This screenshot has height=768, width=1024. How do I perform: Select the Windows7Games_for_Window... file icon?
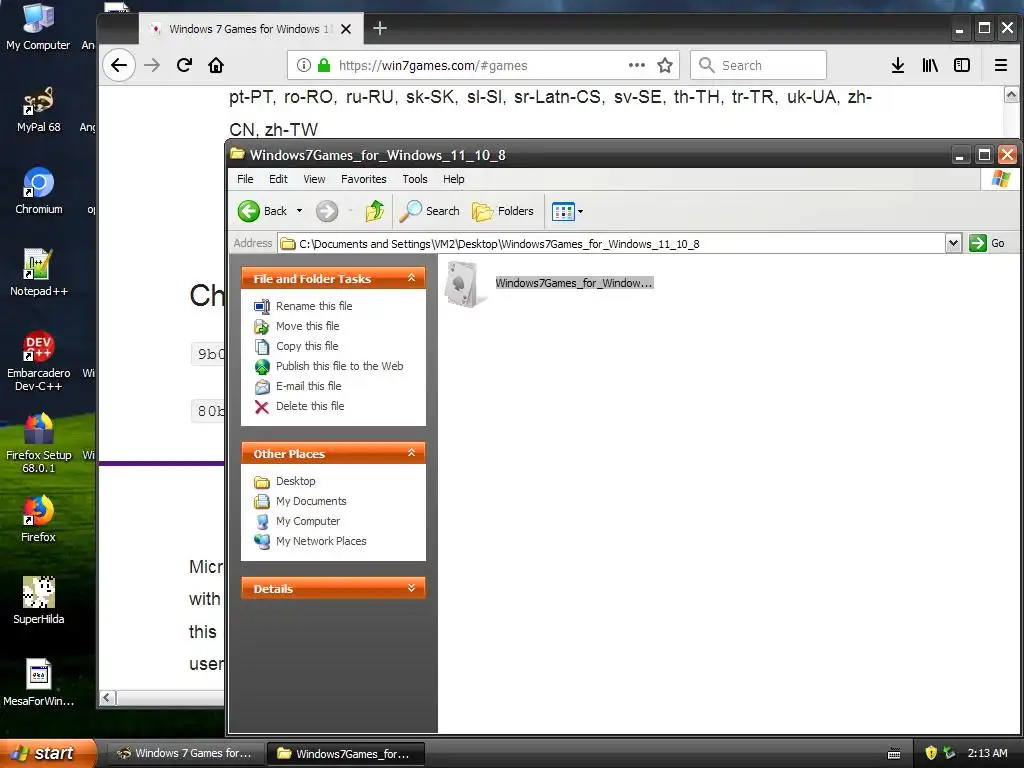464,283
